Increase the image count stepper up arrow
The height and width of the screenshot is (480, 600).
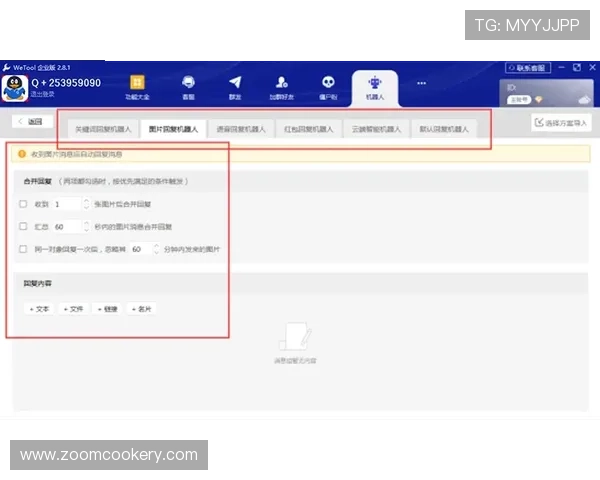pyautogui.click(x=86, y=201)
